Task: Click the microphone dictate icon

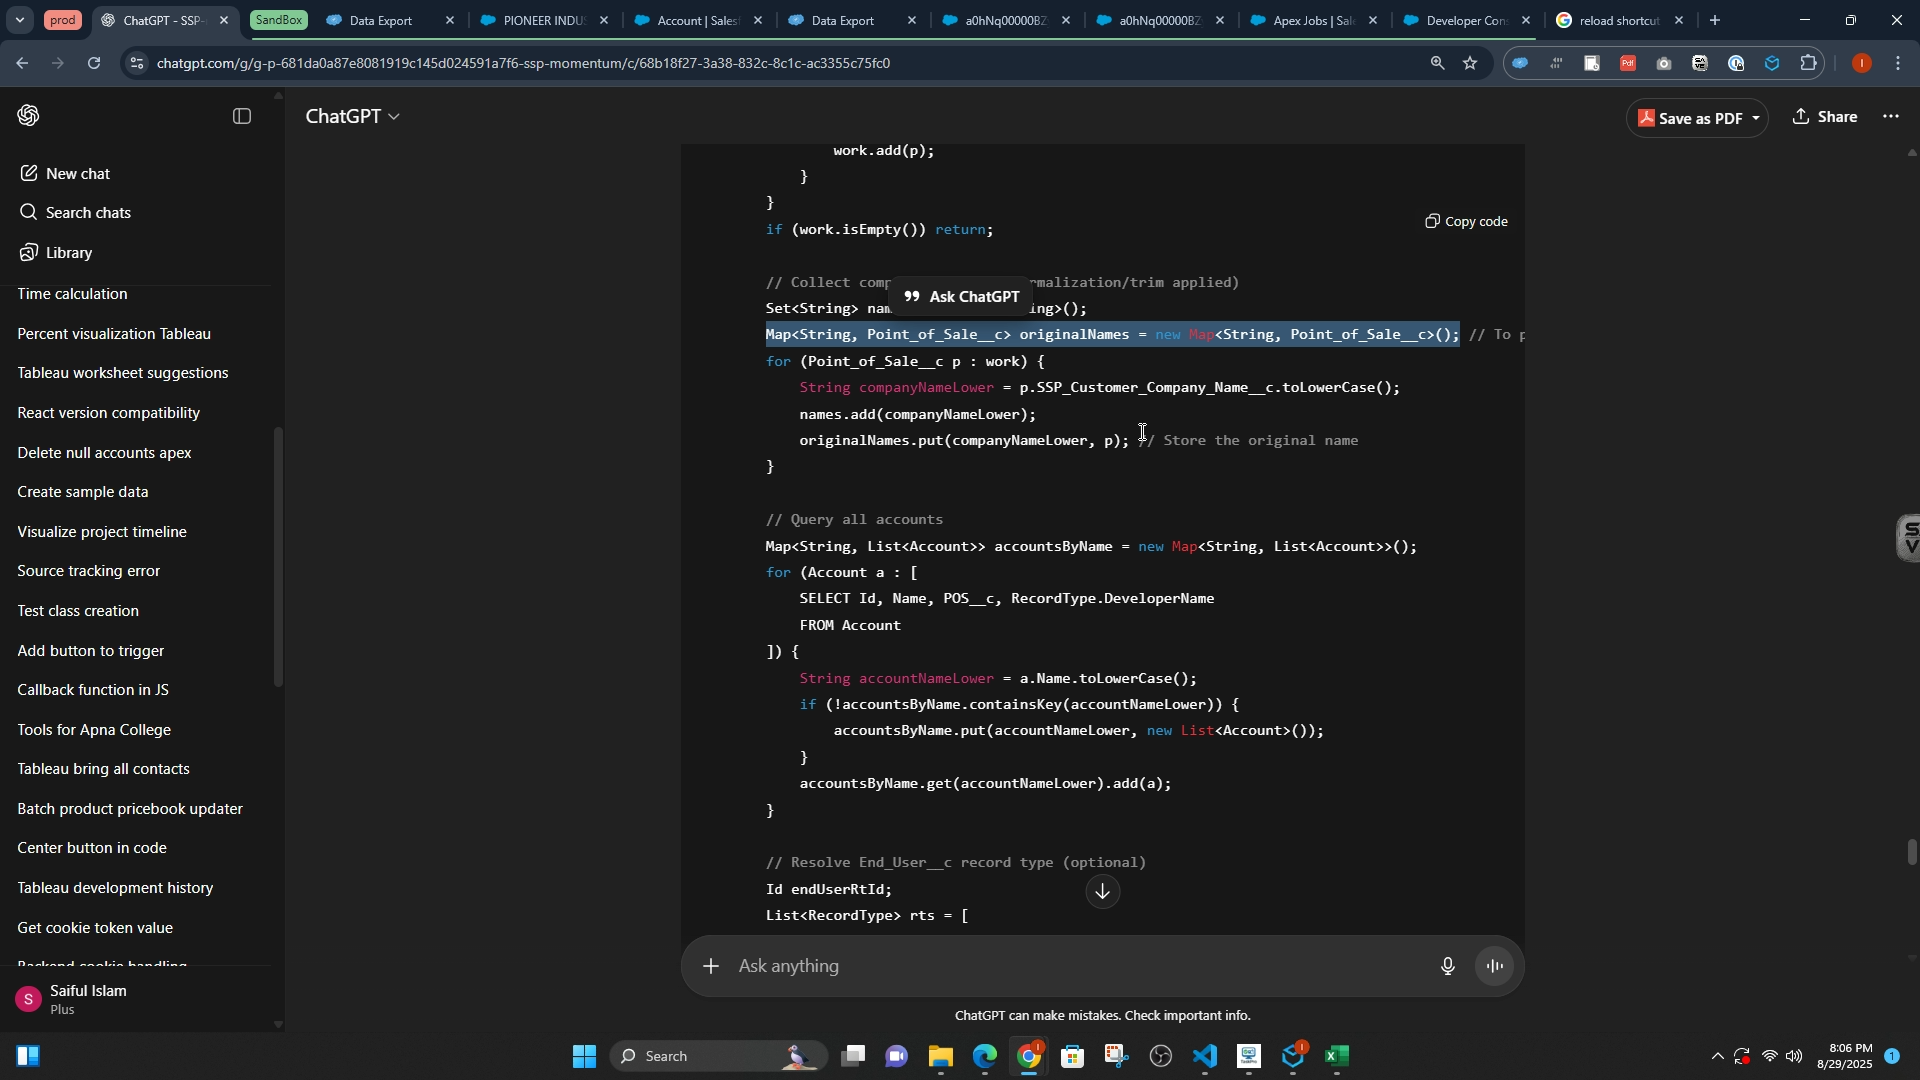Action: click(1447, 966)
